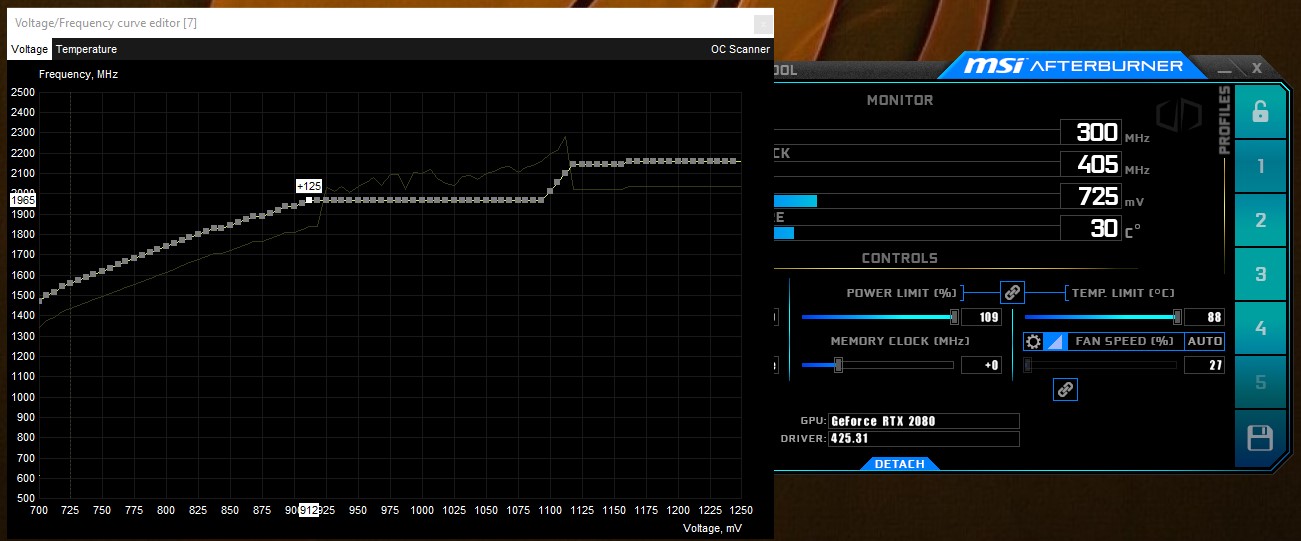
Task: Click the curve editor title bar text
Action: pyautogui.click(x=105, y=21)
